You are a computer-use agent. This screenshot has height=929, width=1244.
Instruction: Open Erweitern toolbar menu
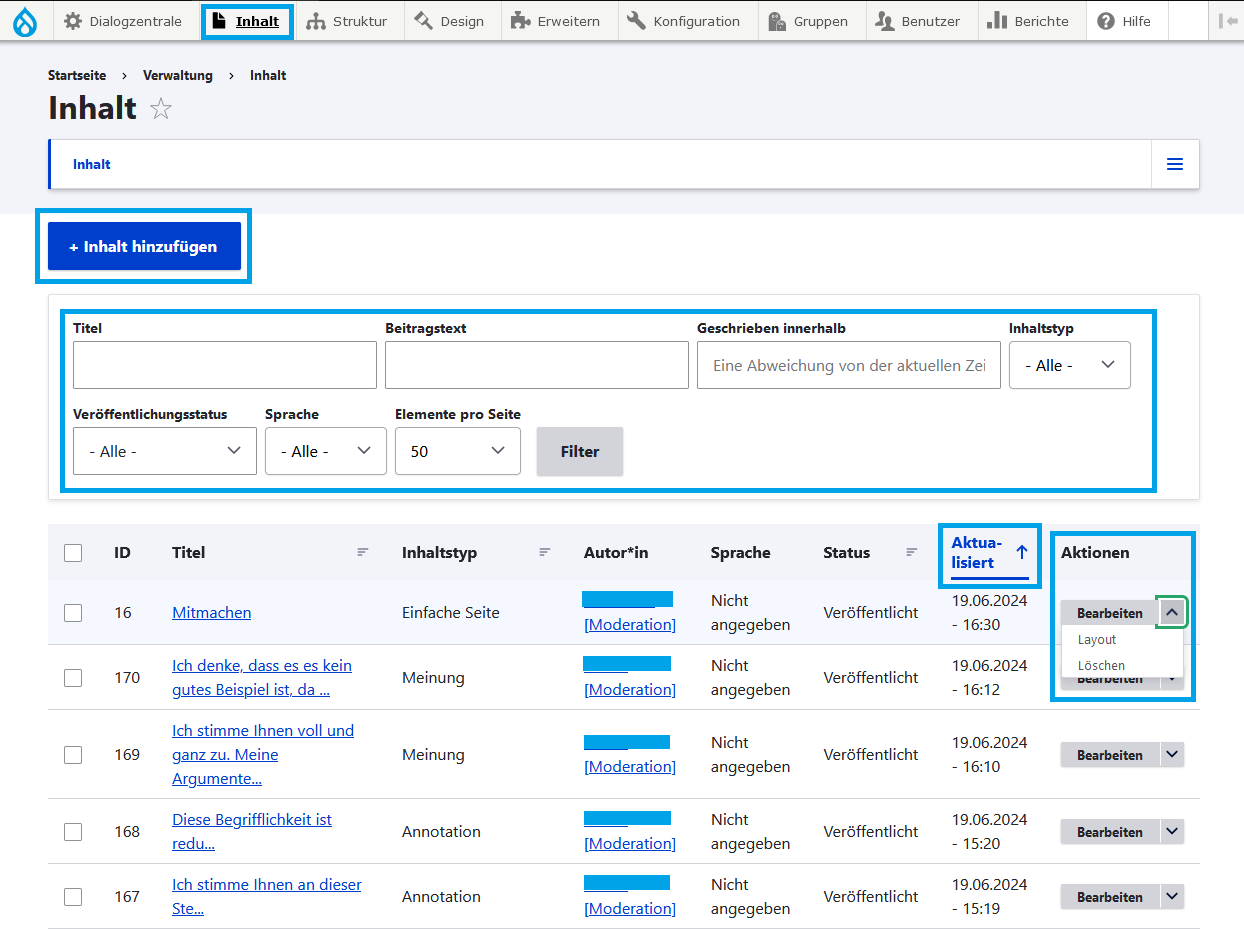coord(555,21)
